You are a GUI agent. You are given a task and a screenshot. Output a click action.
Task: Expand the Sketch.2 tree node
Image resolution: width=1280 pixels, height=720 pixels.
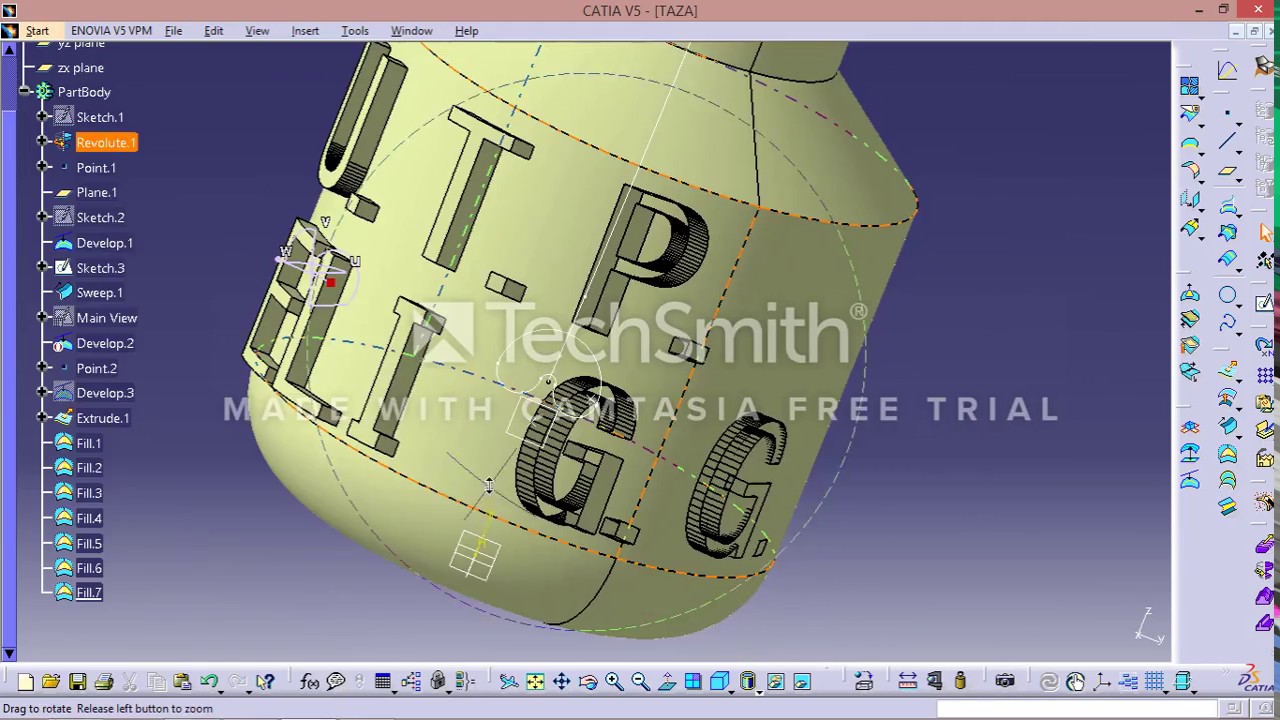tap(42, 217)
